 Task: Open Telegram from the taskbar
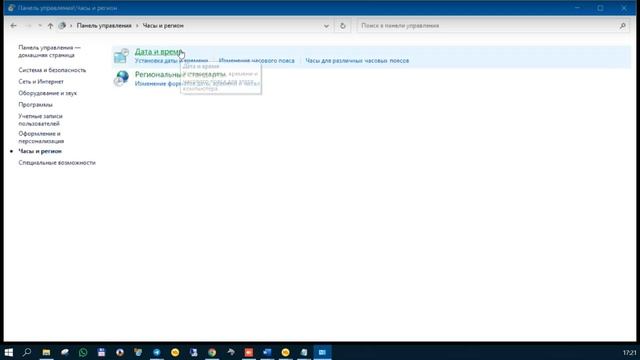tap(157, 352)
